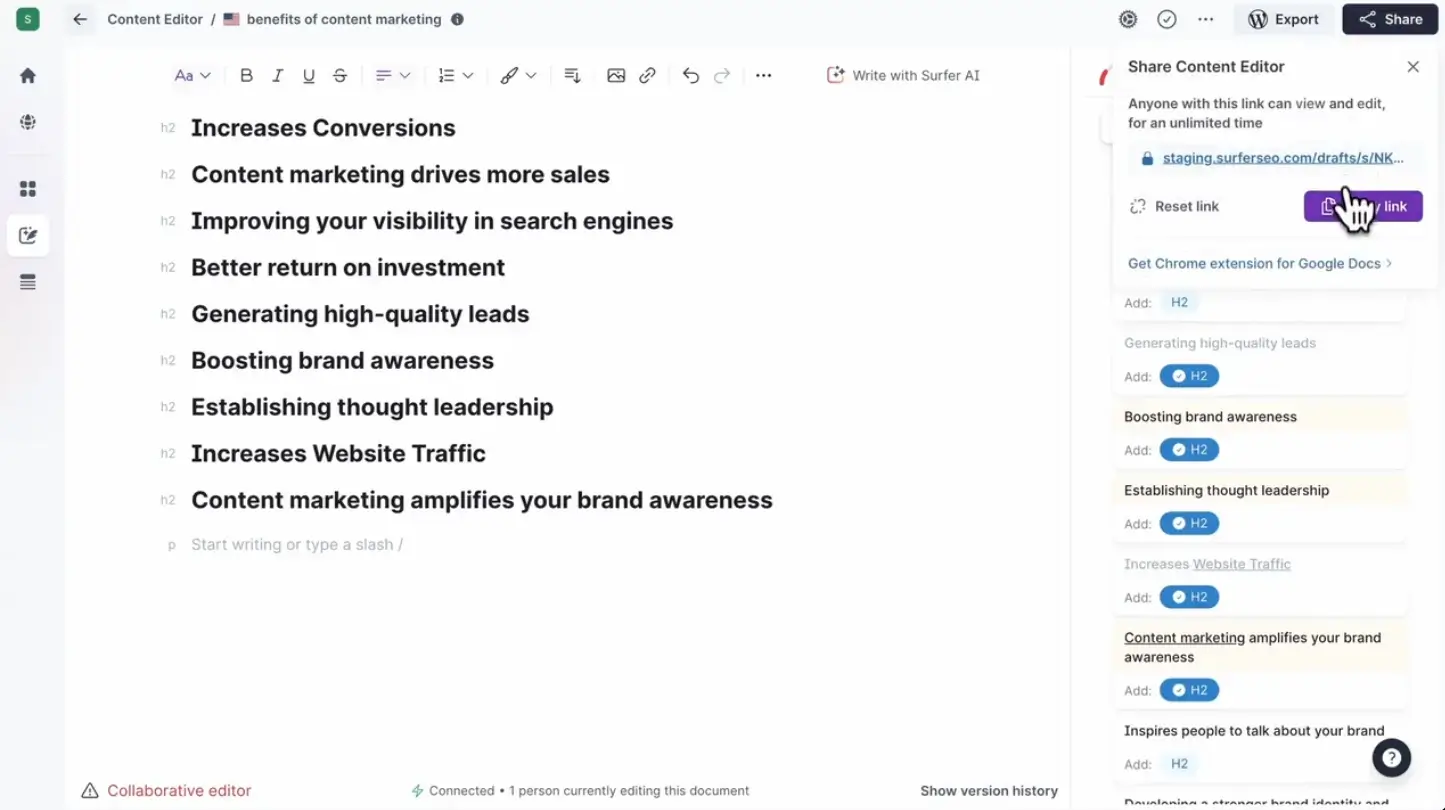The height and width of the screenshot is (810, 1445).
Task: Click the insert link icon in toolbar
Action: (647, 76)
